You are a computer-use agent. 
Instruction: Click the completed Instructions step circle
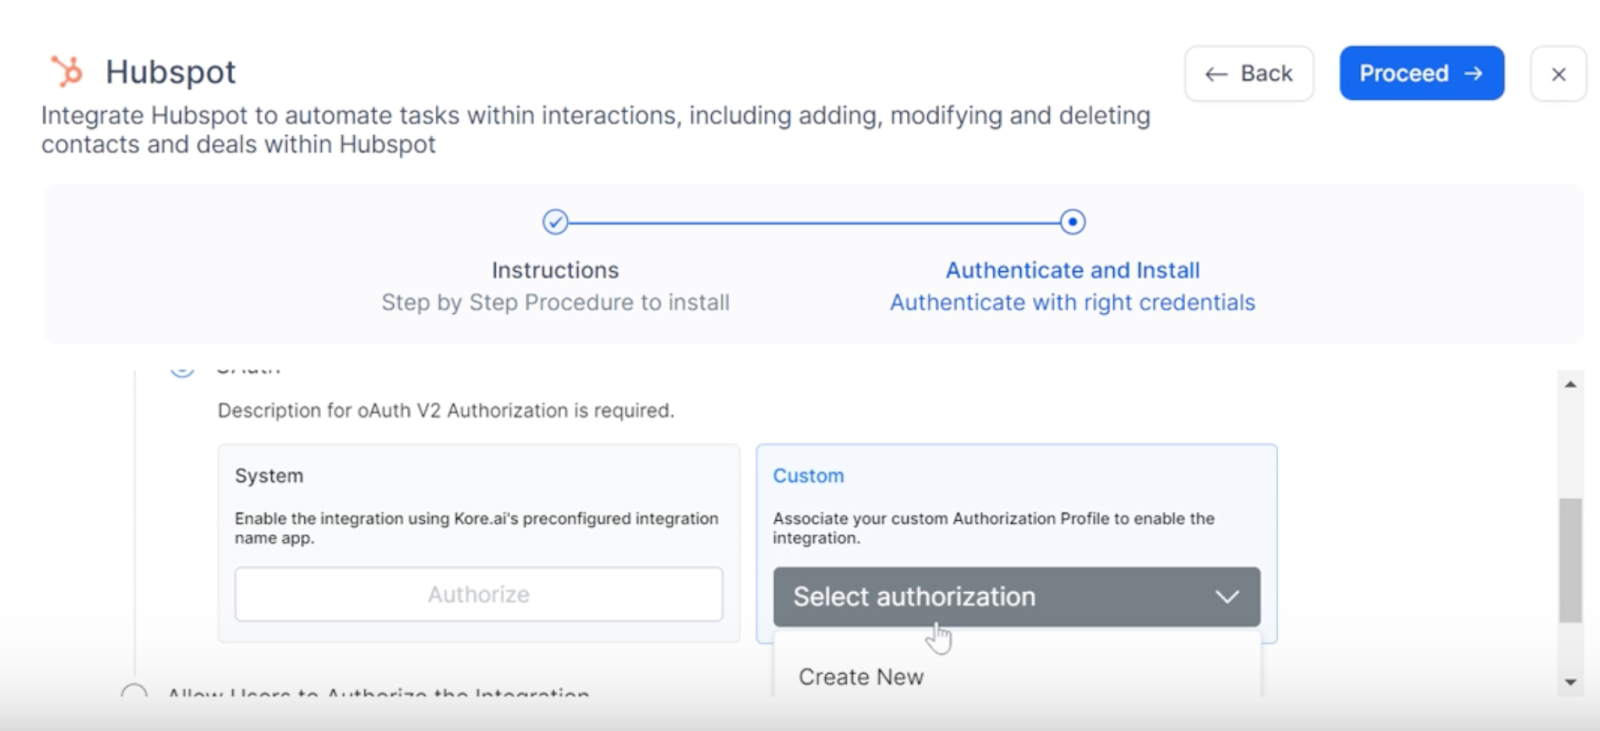tap(555, 221)
